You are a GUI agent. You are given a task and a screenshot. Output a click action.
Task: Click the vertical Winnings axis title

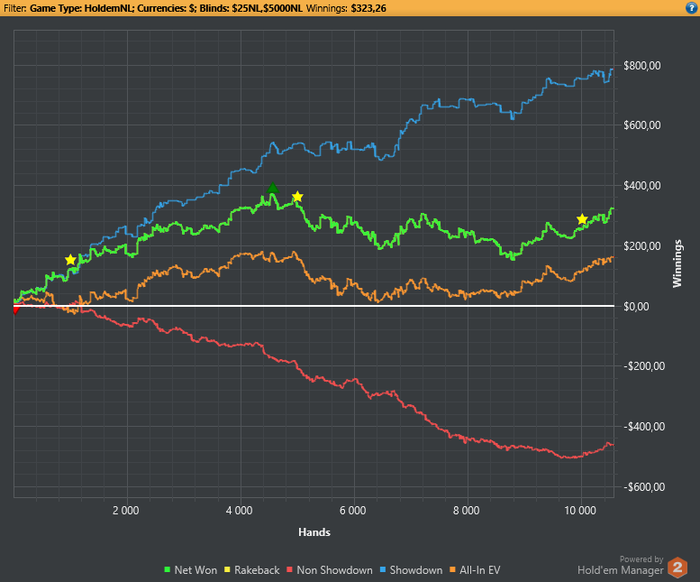tap(677, 263)
